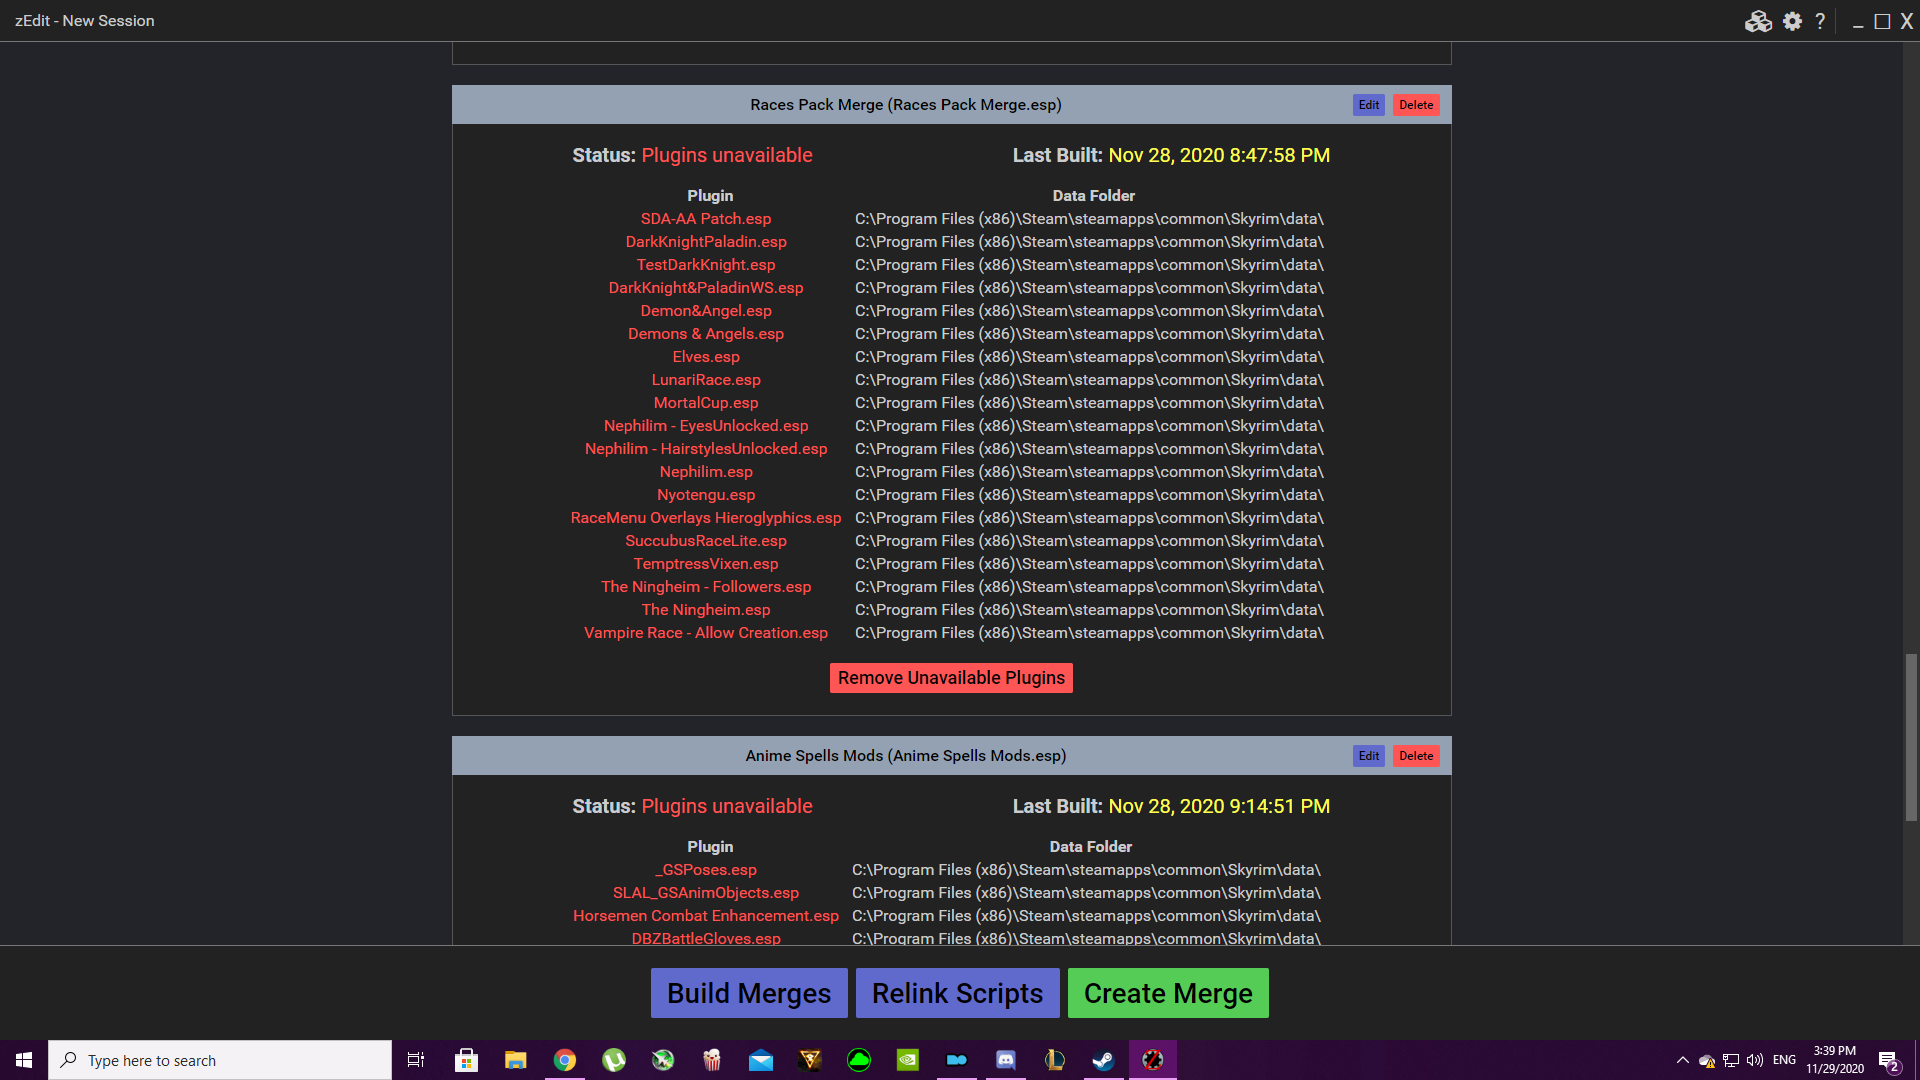Select the SDA-AA Patch.esp plugin

pyautogui.click(x=706, y=219)
